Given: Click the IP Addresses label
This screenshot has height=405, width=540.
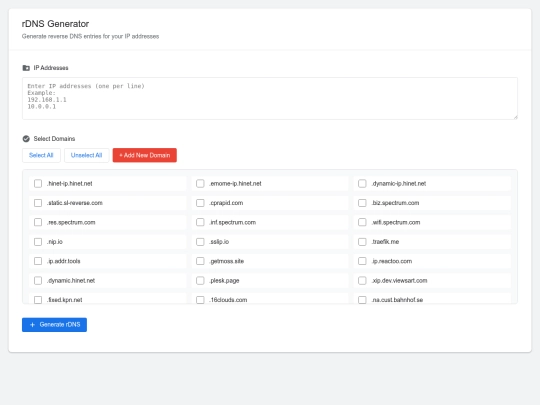Looking at the screenshot, I should point(51,68).
